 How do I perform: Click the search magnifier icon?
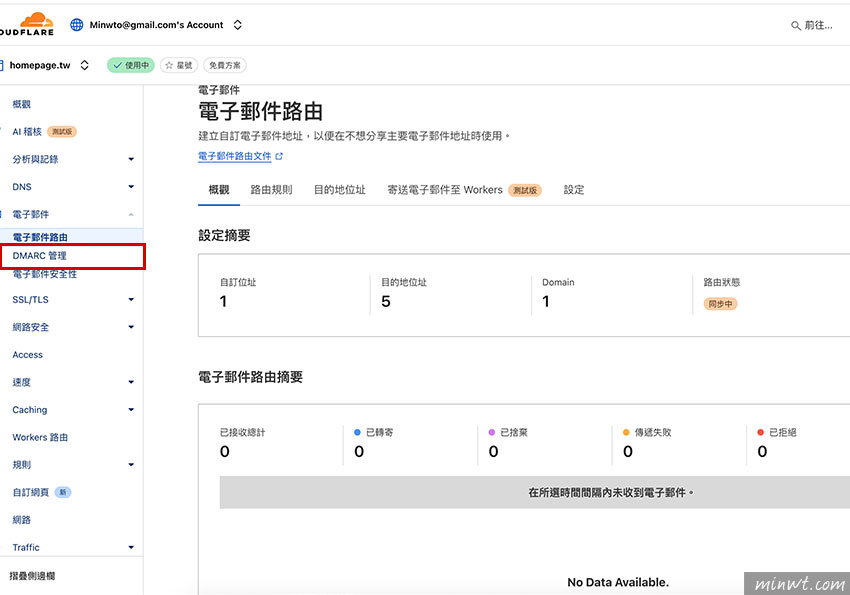[796, 25]
